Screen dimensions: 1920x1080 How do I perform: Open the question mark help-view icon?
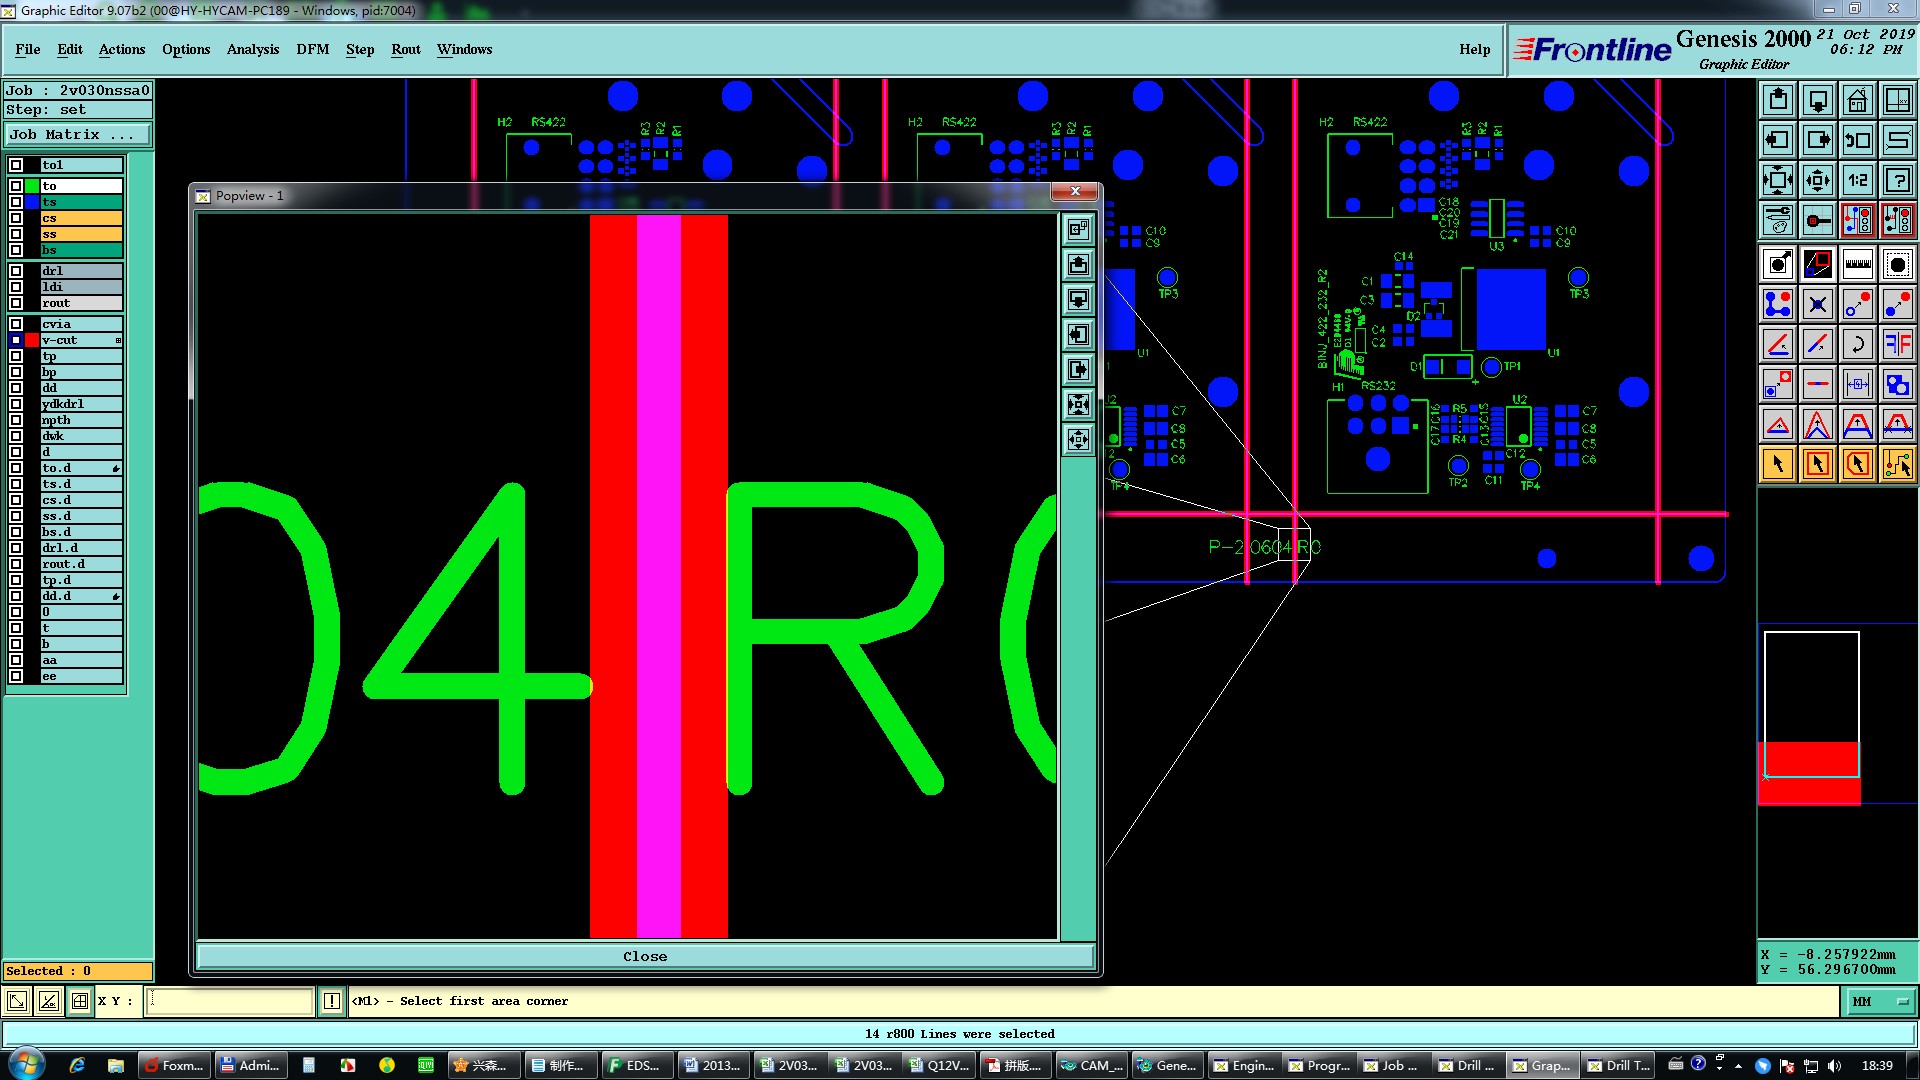tap(1897, 180)
